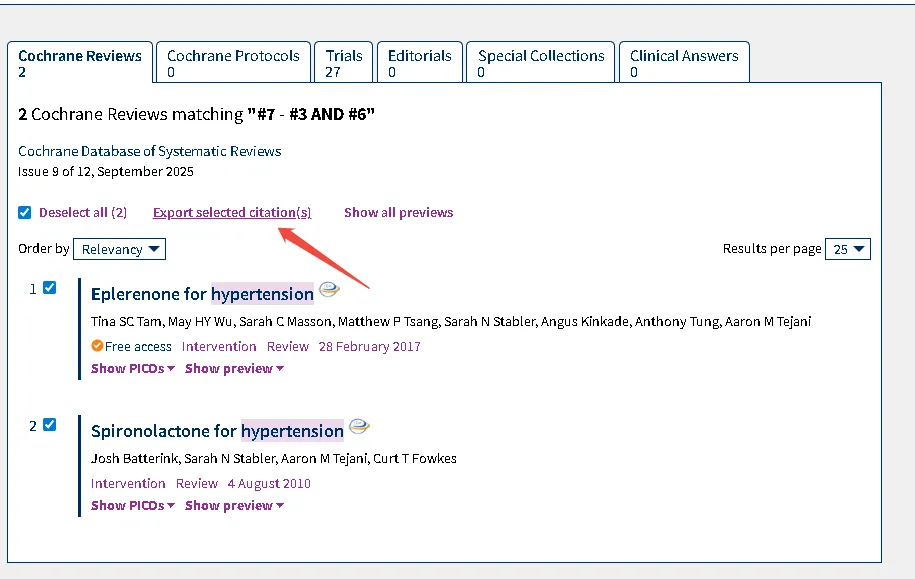
Task: Open the Spironolactone for hypertension review title
Action: 217,431
